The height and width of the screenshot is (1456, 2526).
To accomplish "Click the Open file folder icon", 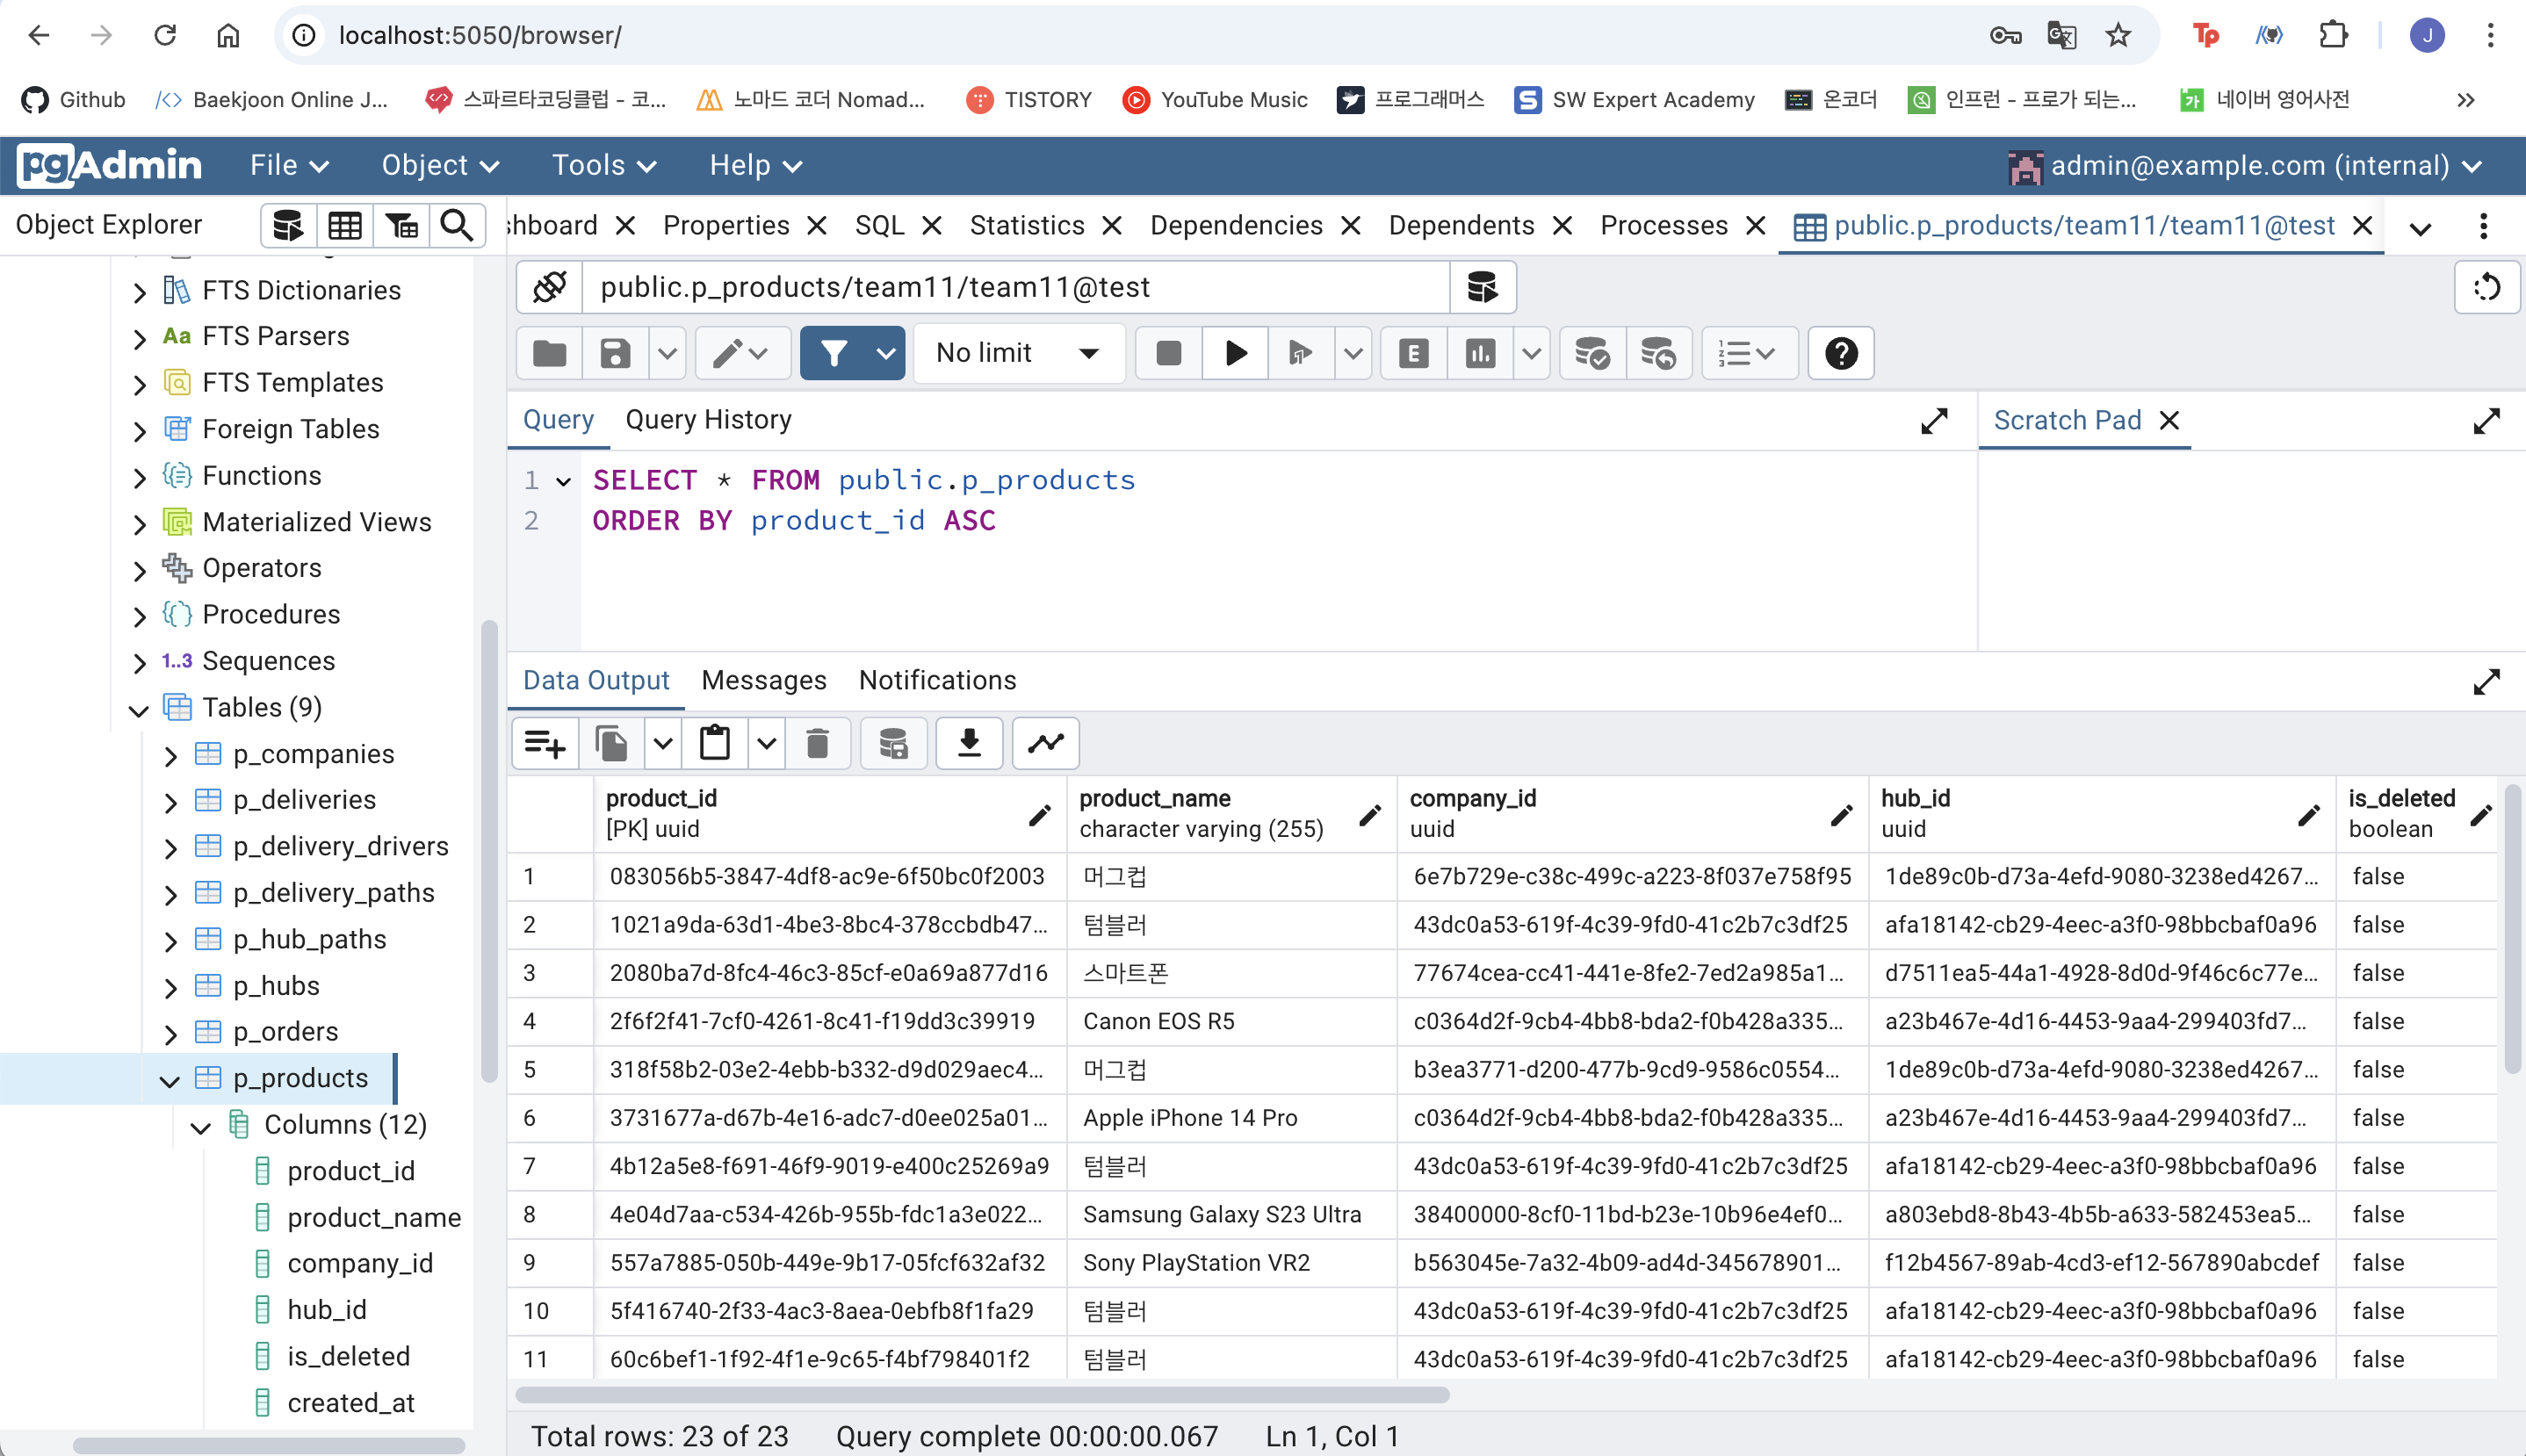I will [x=549, y=353].
